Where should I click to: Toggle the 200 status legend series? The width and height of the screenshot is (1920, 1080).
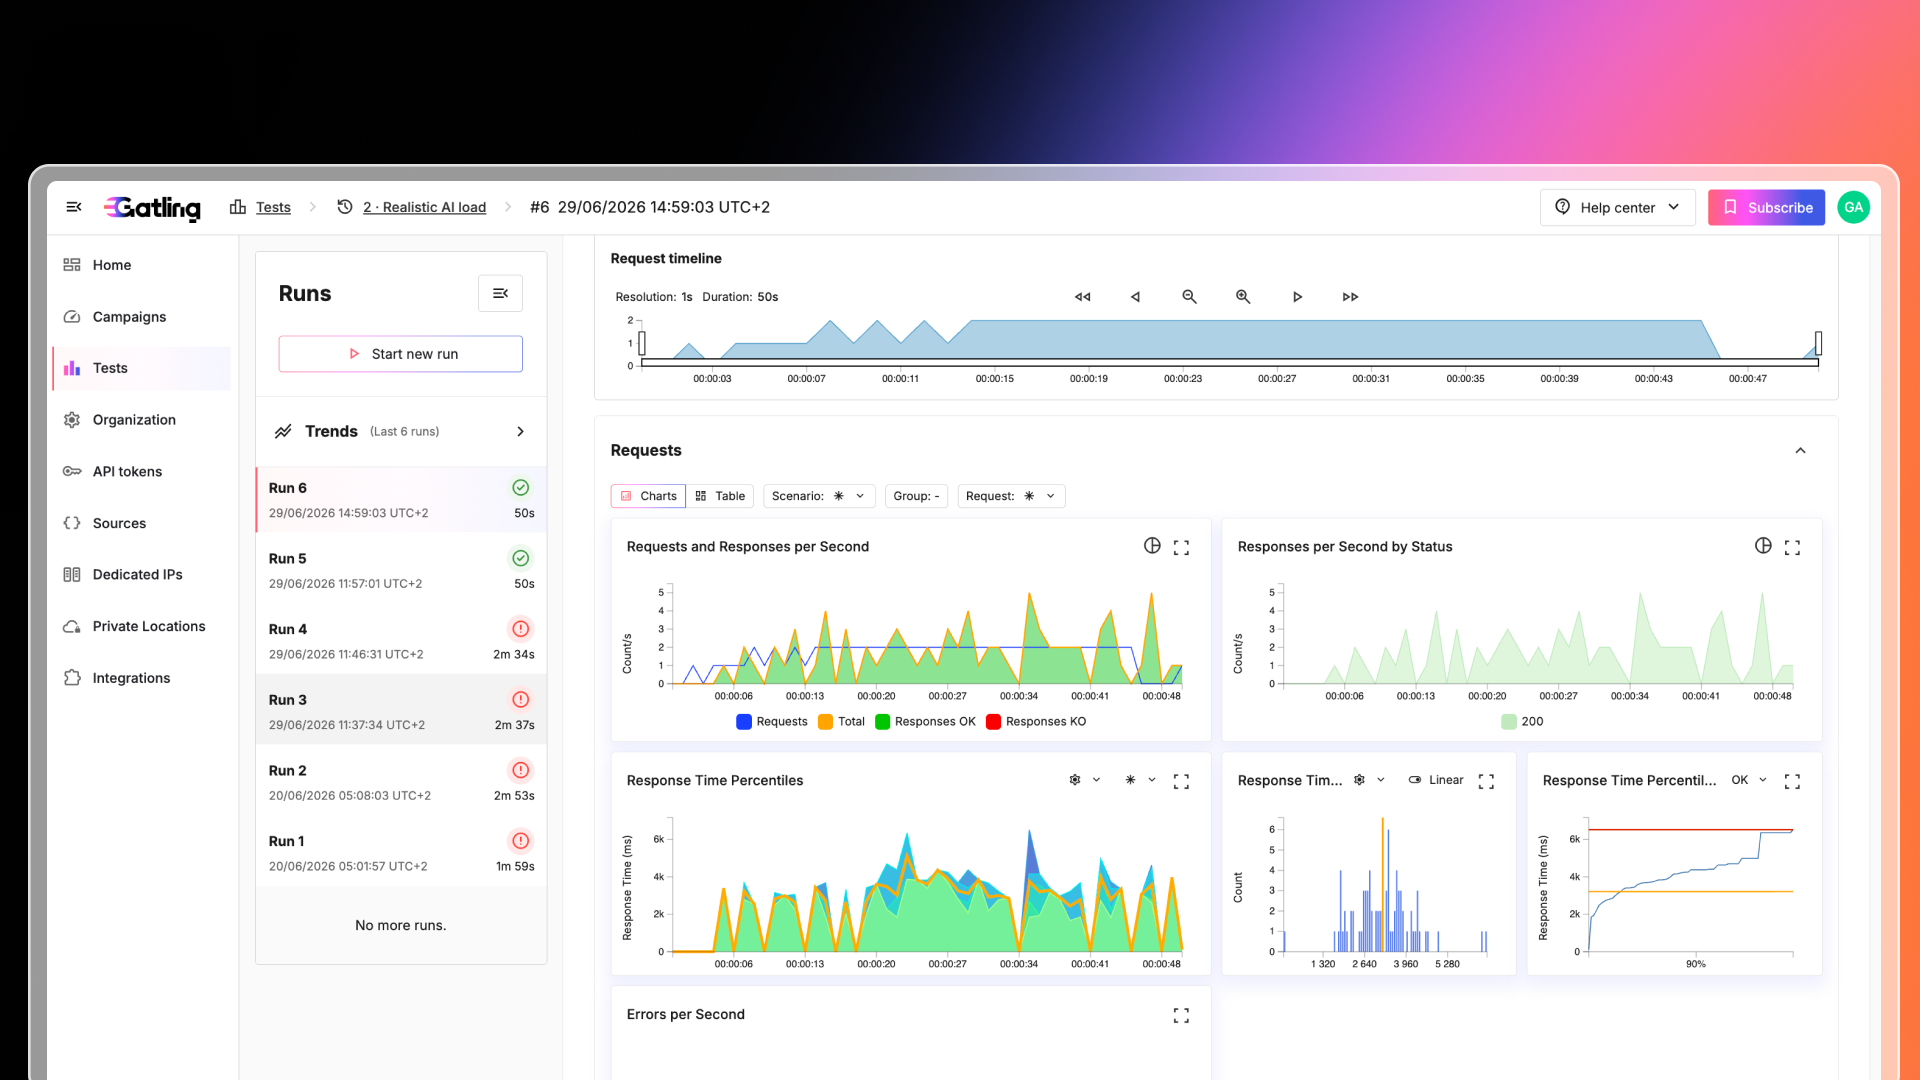click(x=1522, y=722)
